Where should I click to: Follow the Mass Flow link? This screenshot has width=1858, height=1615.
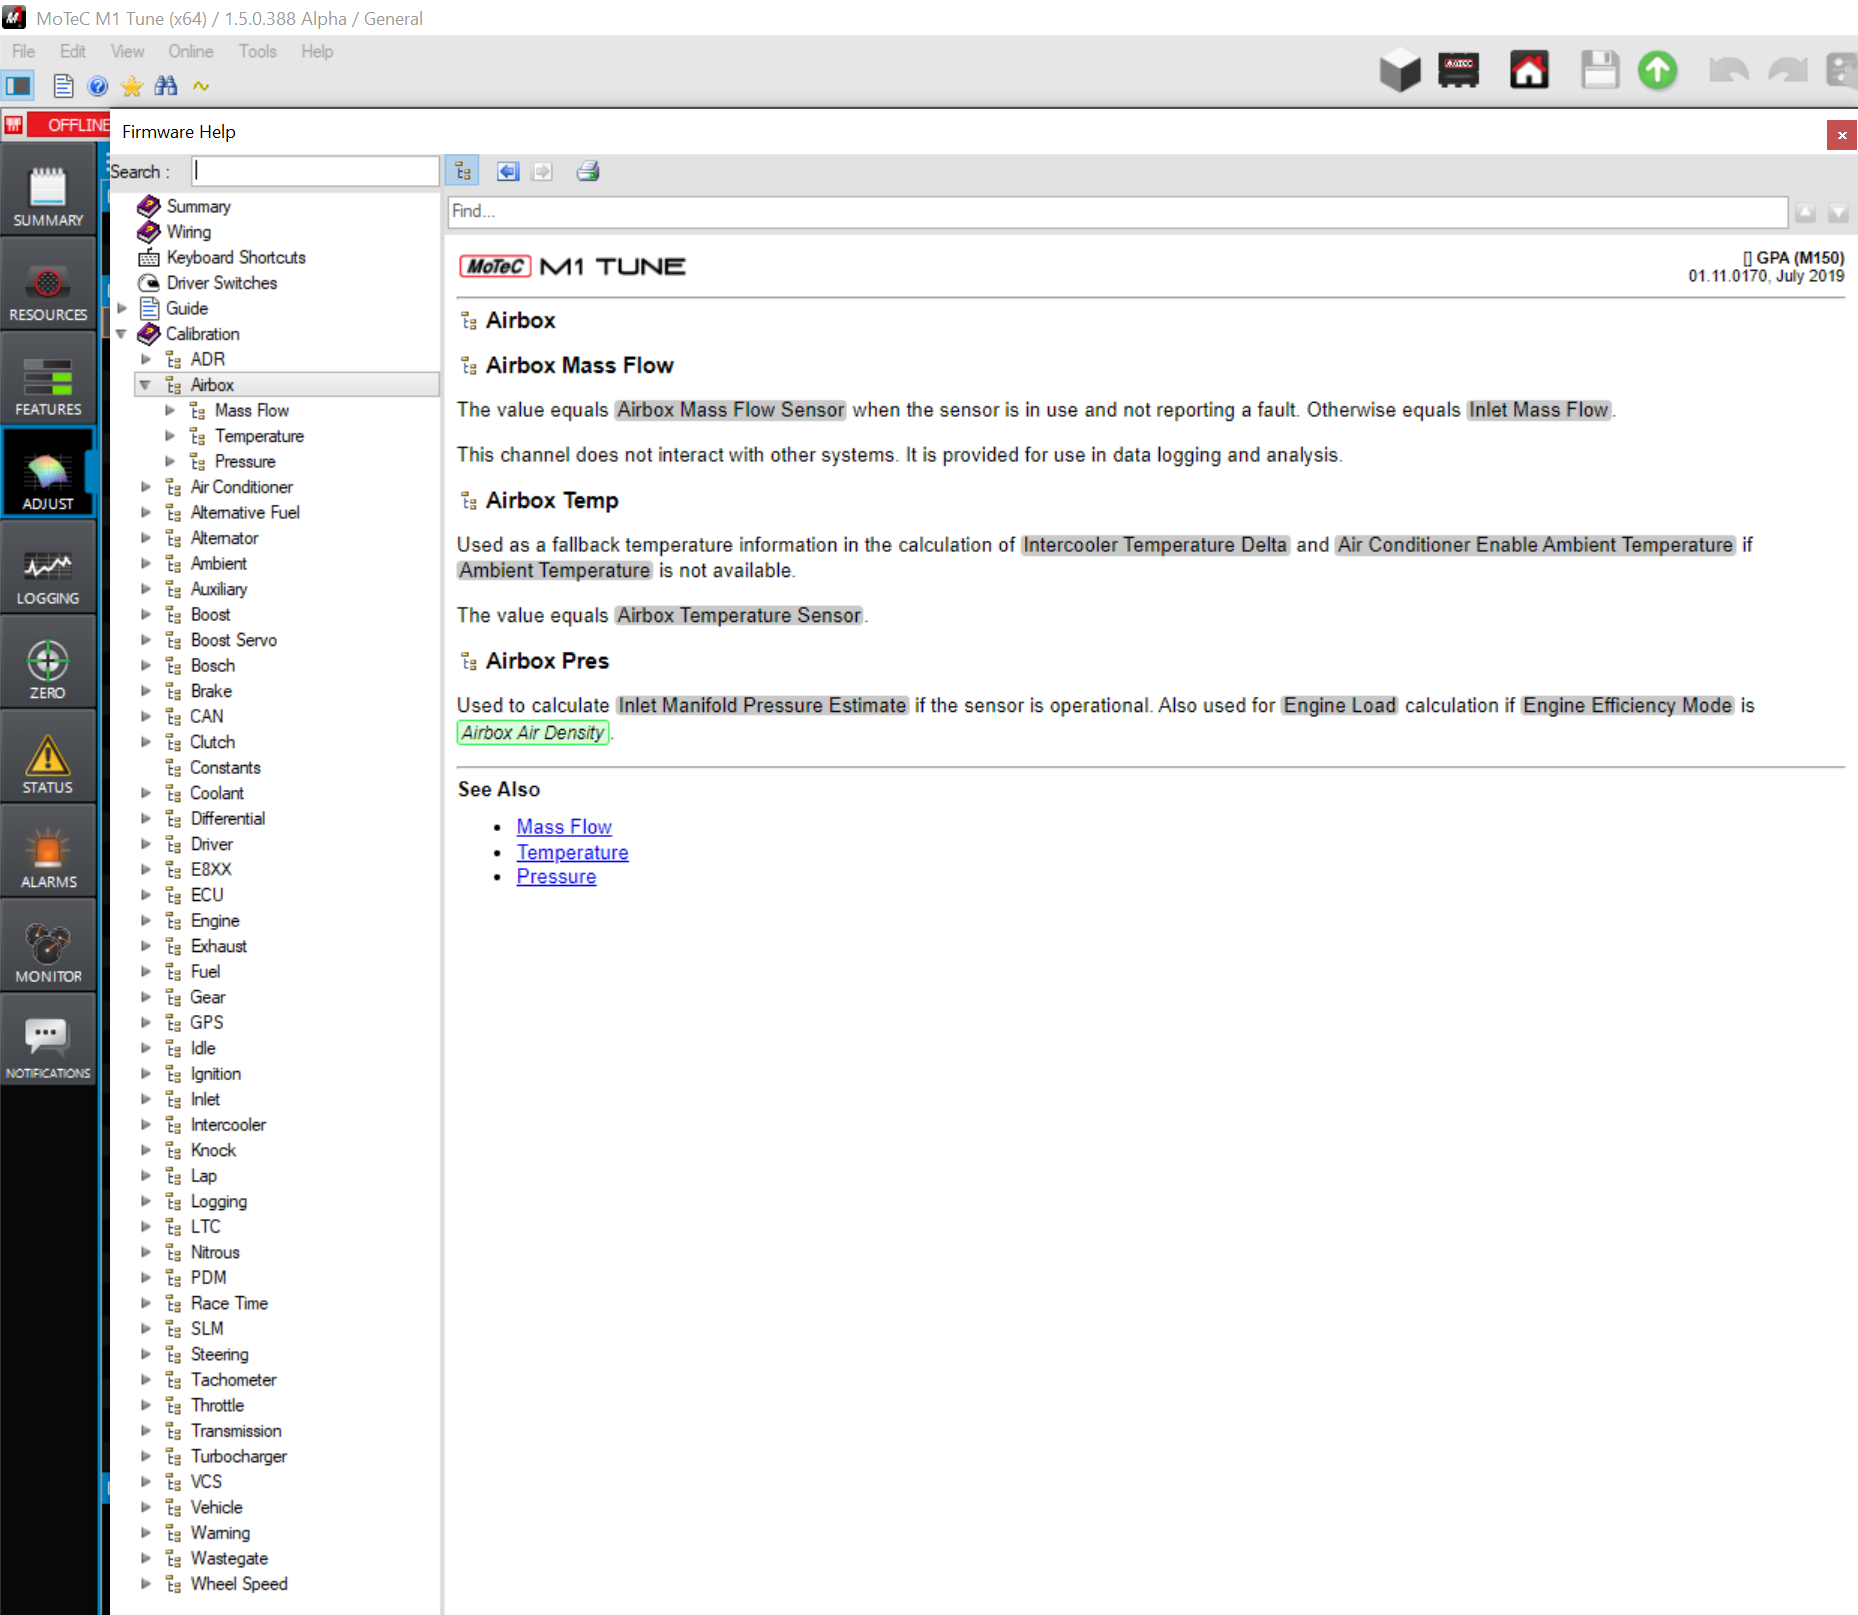tap(564, 827)
